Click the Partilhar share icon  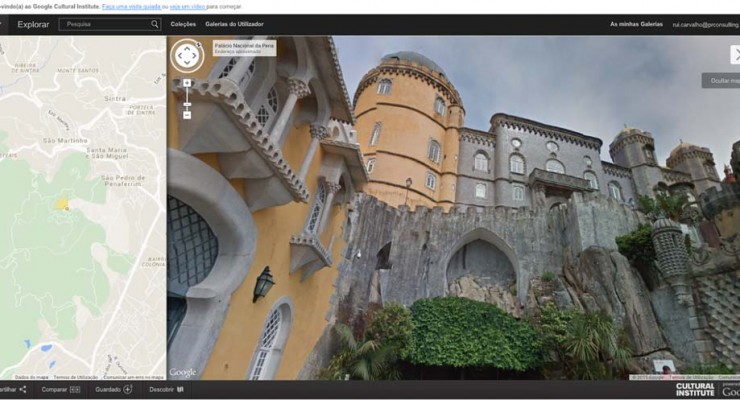coord(23,390)
